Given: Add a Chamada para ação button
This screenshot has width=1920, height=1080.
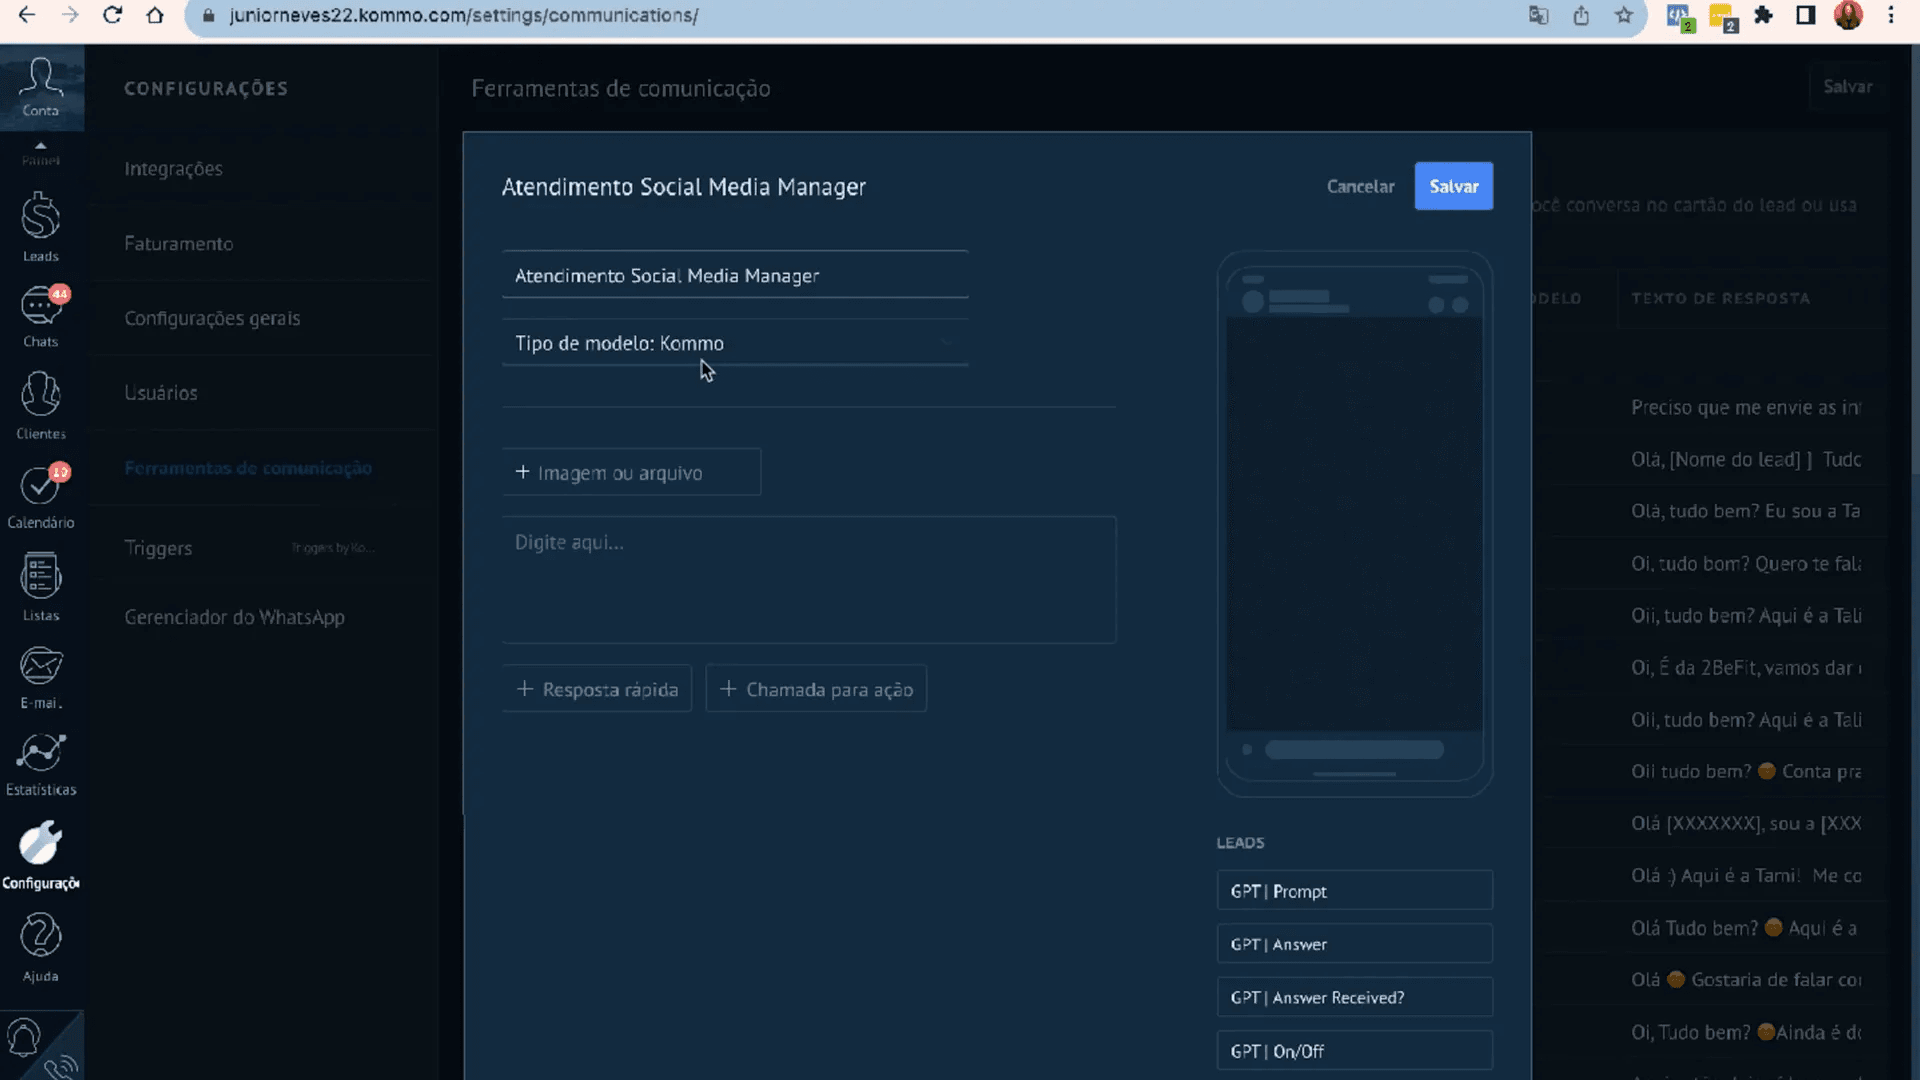Looking at the screenshot, I should (x=816, y=689).
